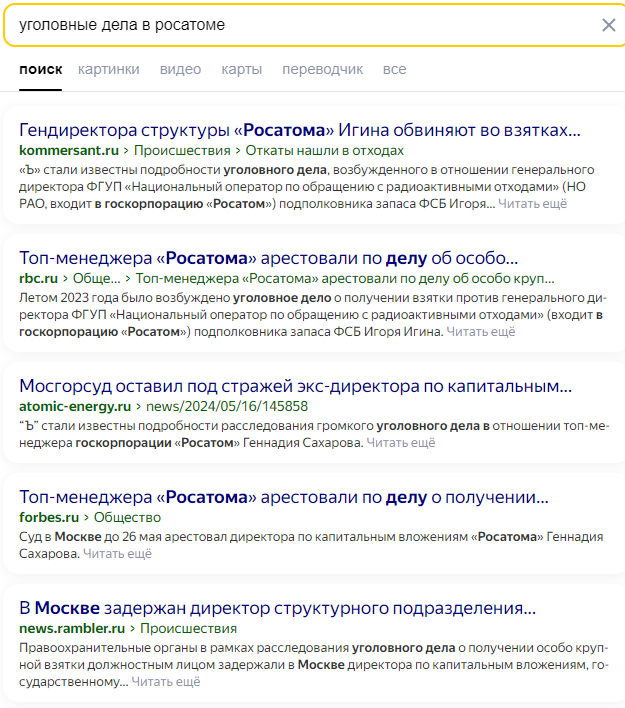Click Читать ещё in atomic-energy snippet
The height and width of the screenshot is (708, 625).
click(x=401, y=443)
